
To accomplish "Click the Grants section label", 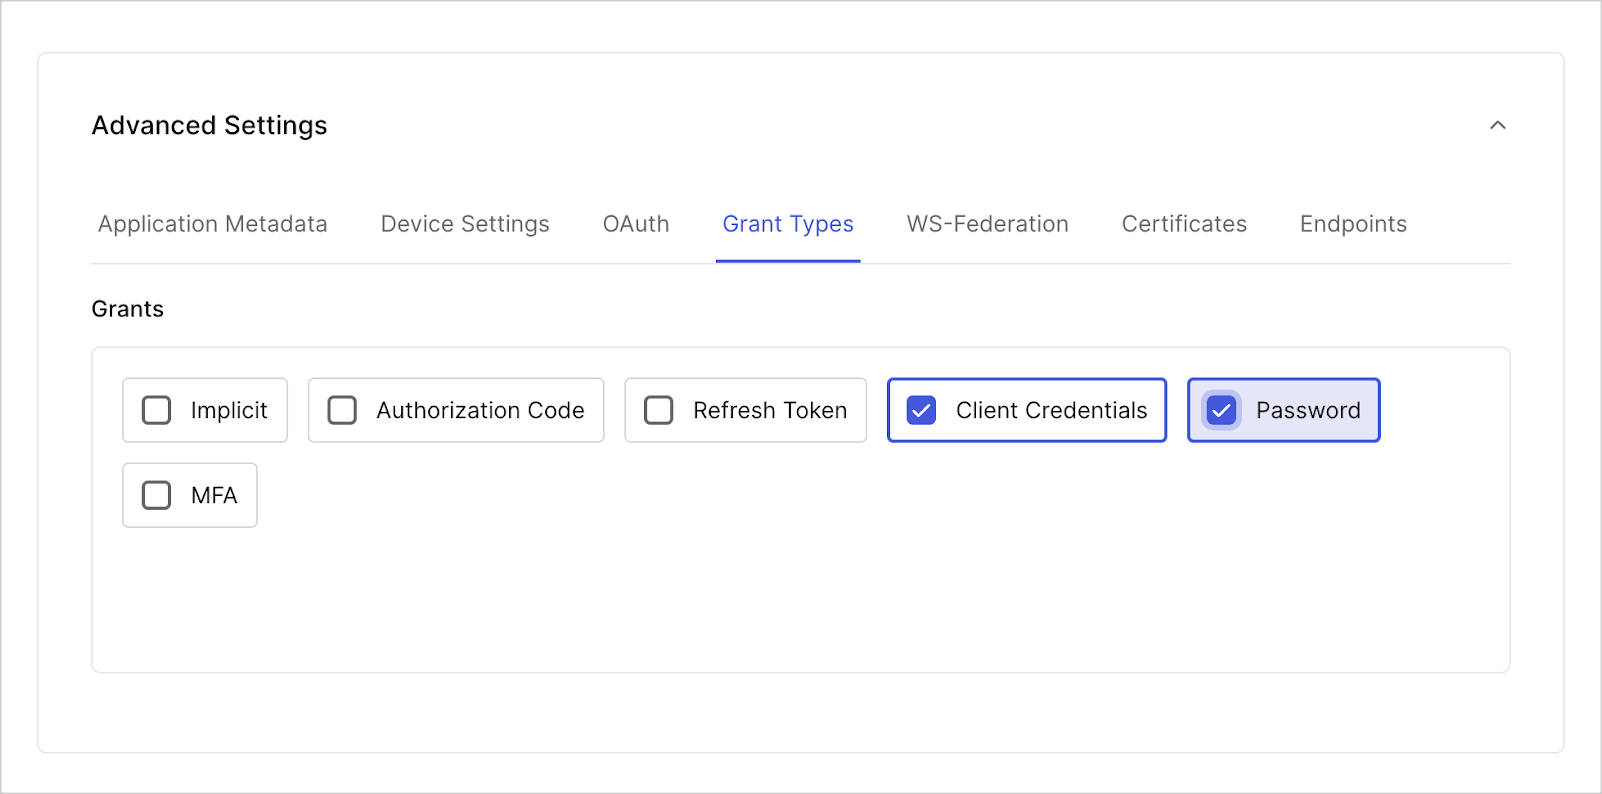I will (128, 309).
